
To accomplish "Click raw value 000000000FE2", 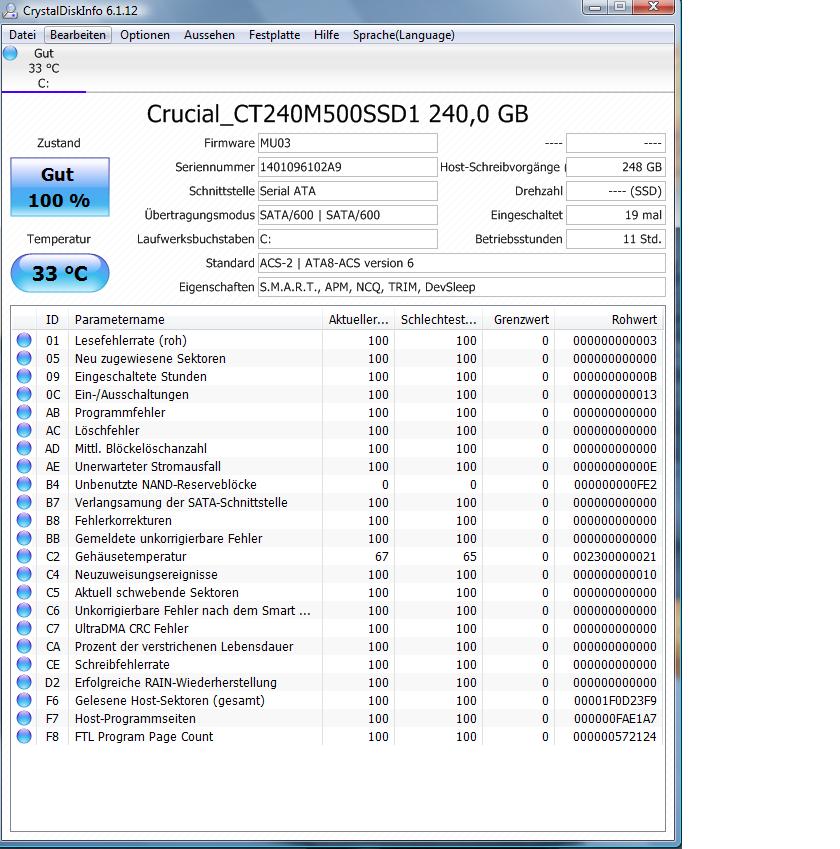I will tap(615, 485).
